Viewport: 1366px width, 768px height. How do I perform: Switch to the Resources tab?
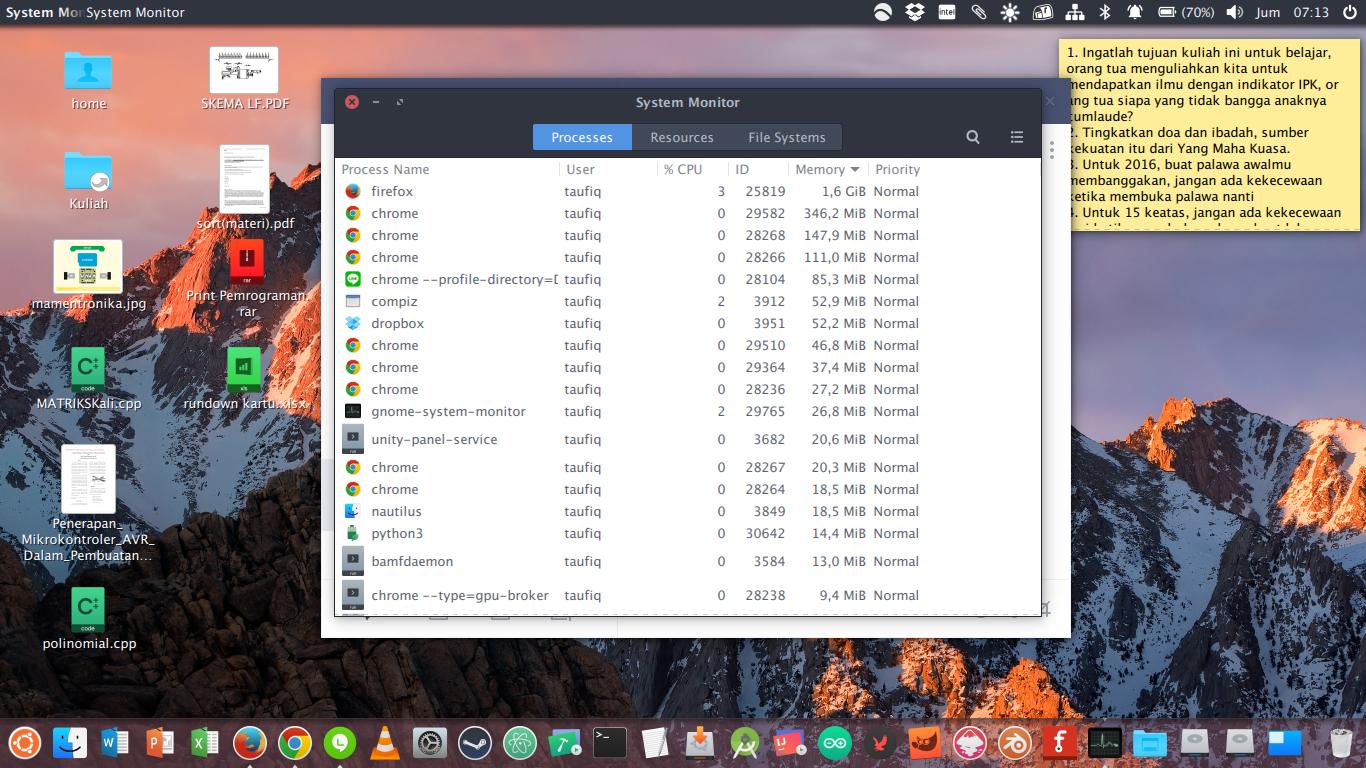(681, 137)
